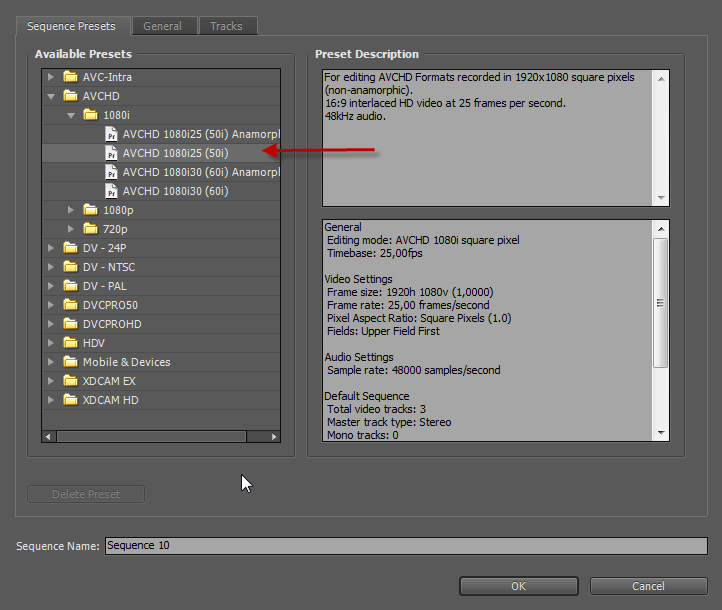Click 'Fields: Upper Field First' text
Screen dimensions: 722x610
[x=383, y=331]
